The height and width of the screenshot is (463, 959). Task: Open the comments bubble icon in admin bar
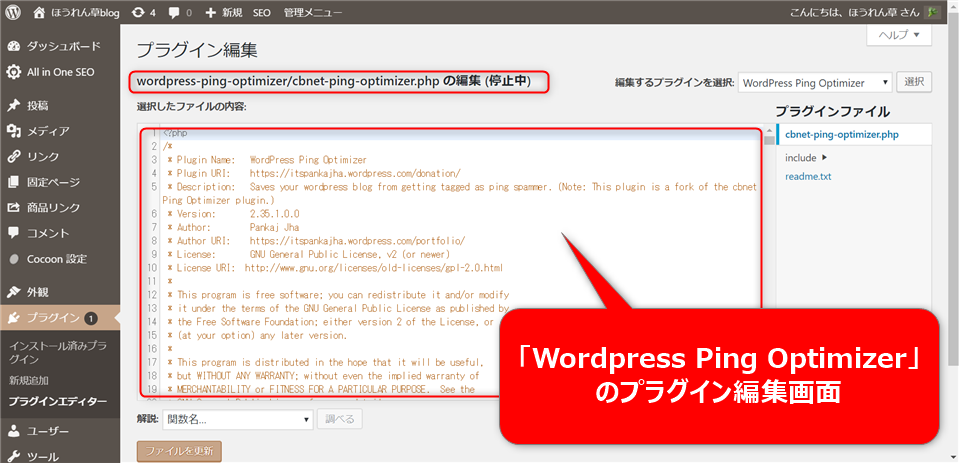tap(174, 12)
